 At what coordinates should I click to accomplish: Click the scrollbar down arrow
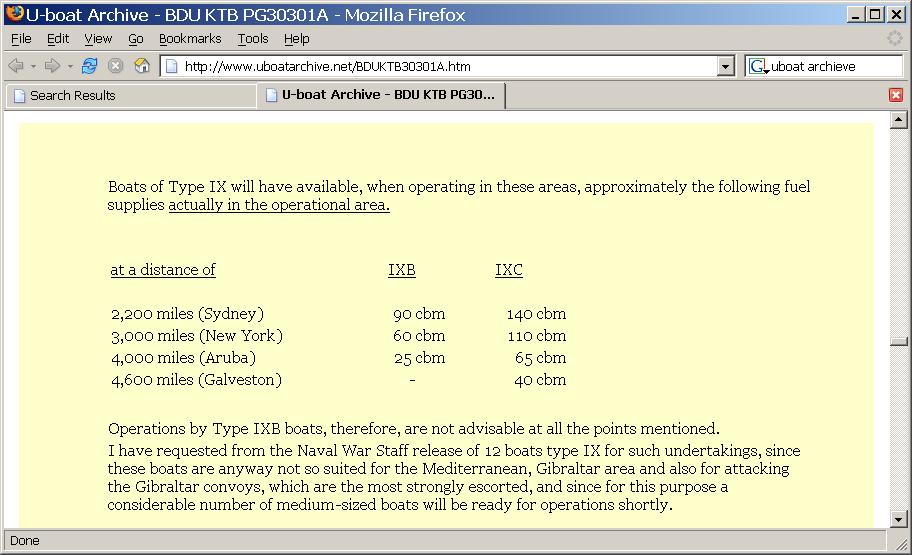coord(898,520)
